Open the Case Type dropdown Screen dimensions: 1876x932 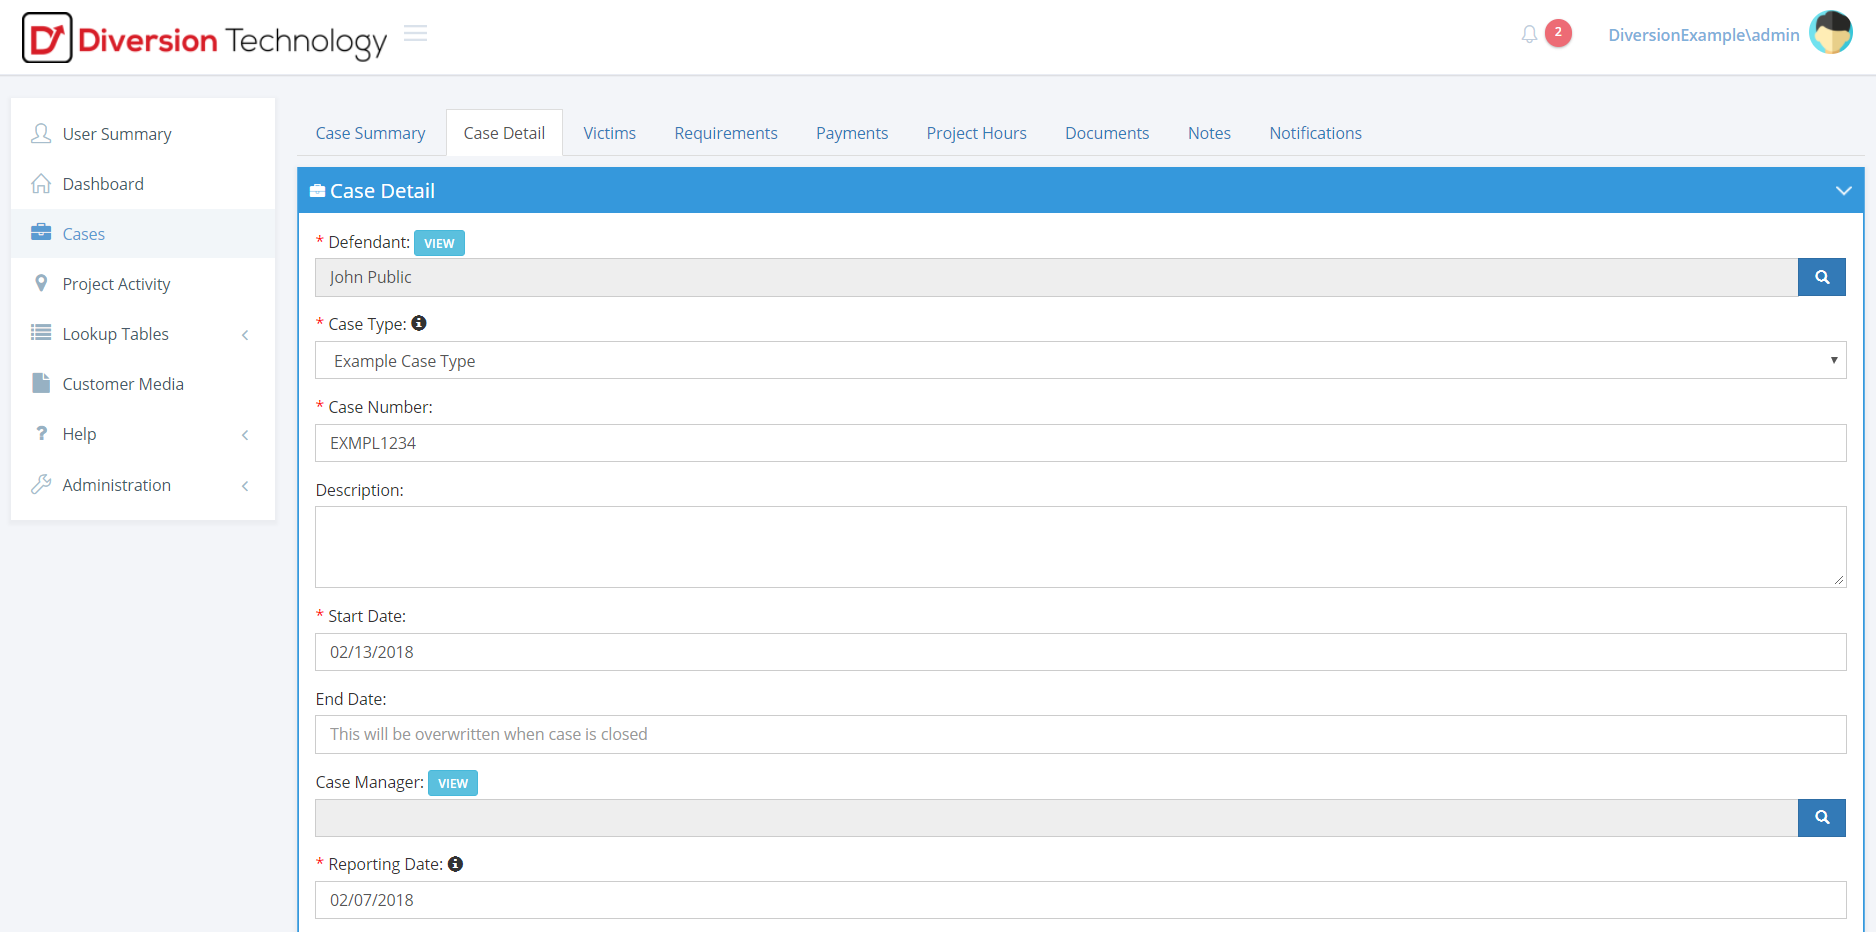[1080, 361]
